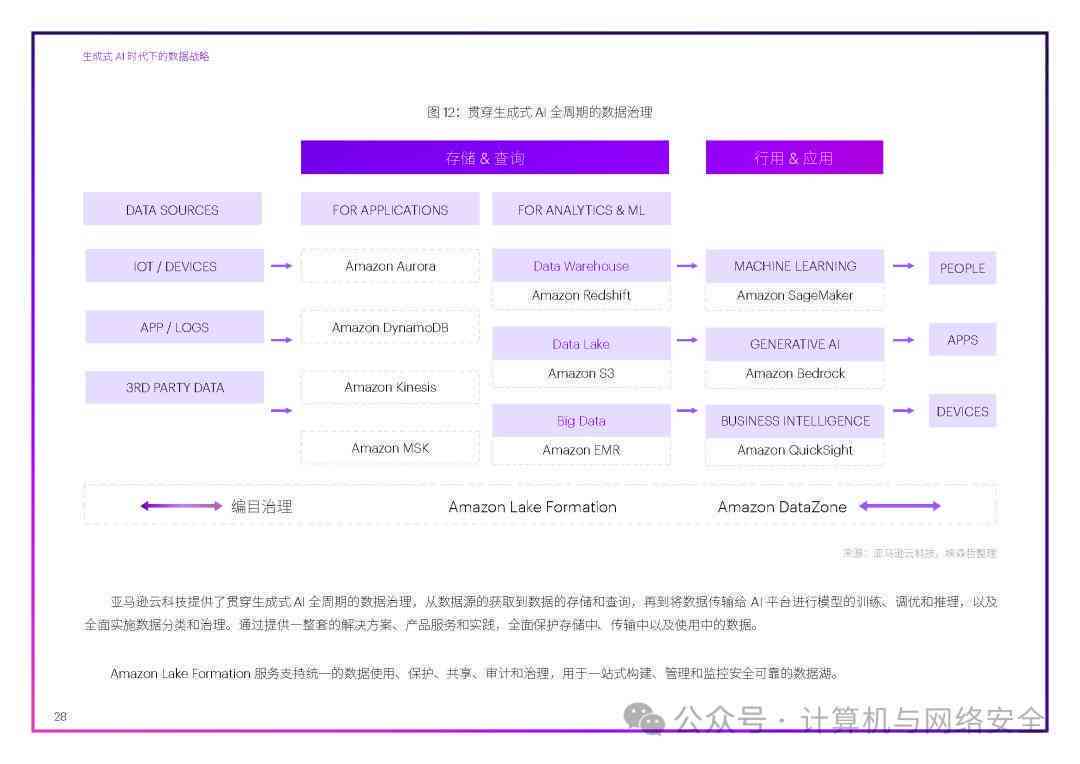The width and height of the screenshot is (1080, 764).
Task: Click the FOR ANALYTICS & ML heading
Action: tap(581, 209)
